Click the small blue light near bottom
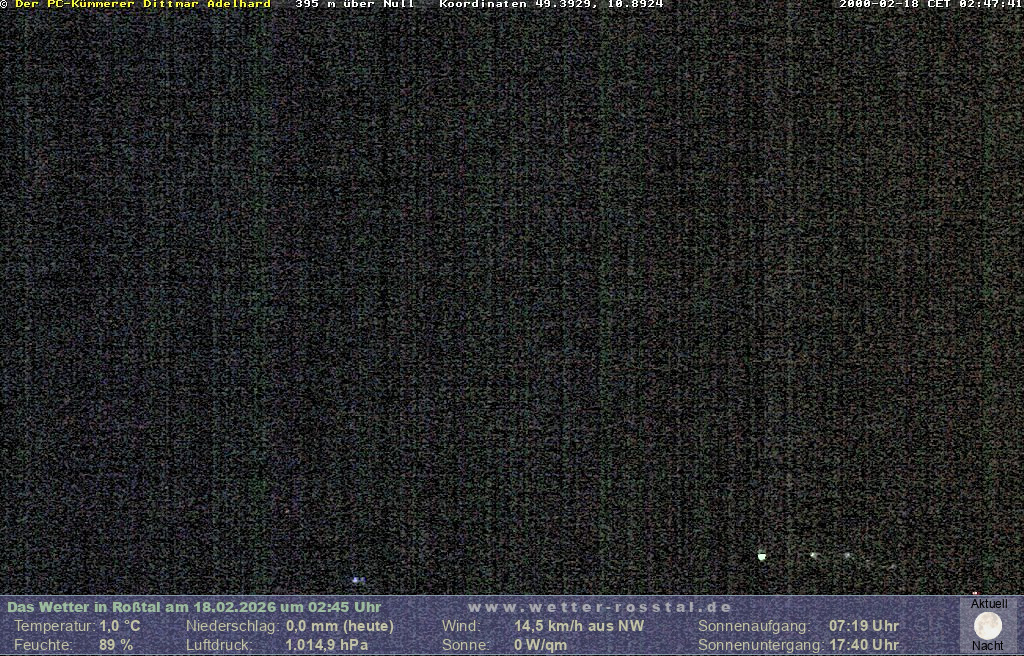This screenshot has height=656, width=1024. click(x=357, y=580)
